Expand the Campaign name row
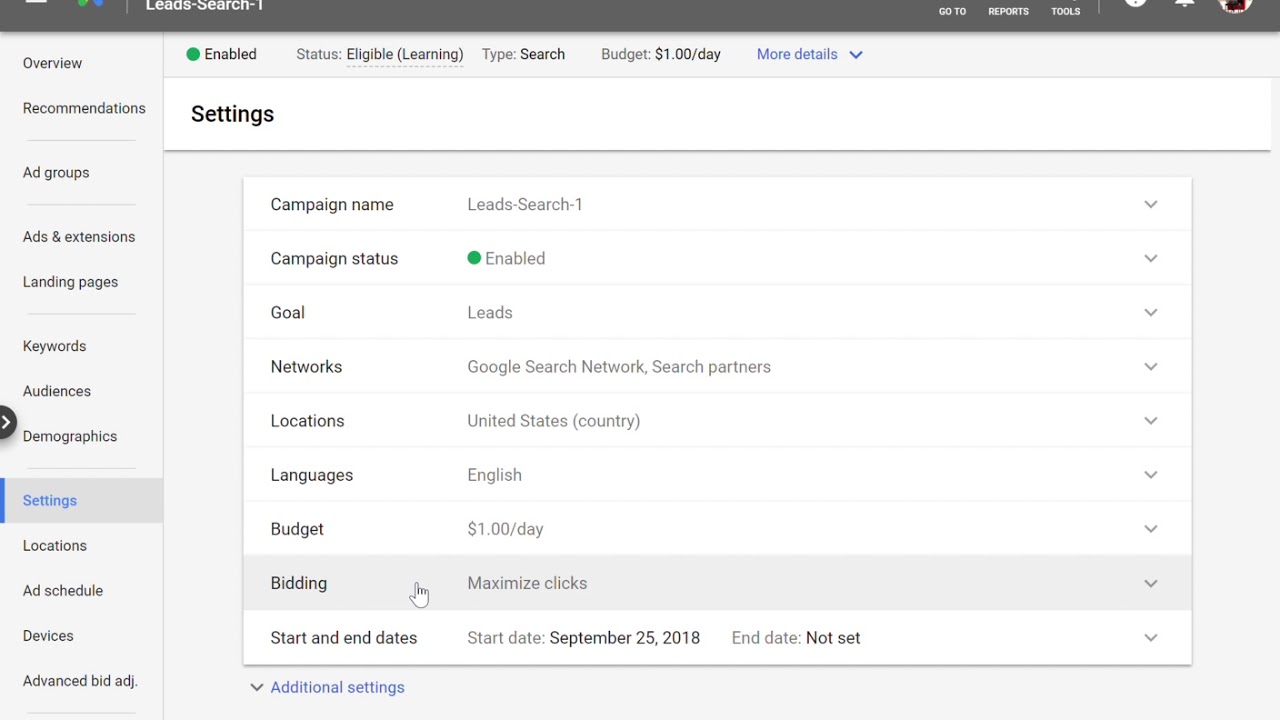This screenshot has height=720, width=1280. click(1151, 204)
